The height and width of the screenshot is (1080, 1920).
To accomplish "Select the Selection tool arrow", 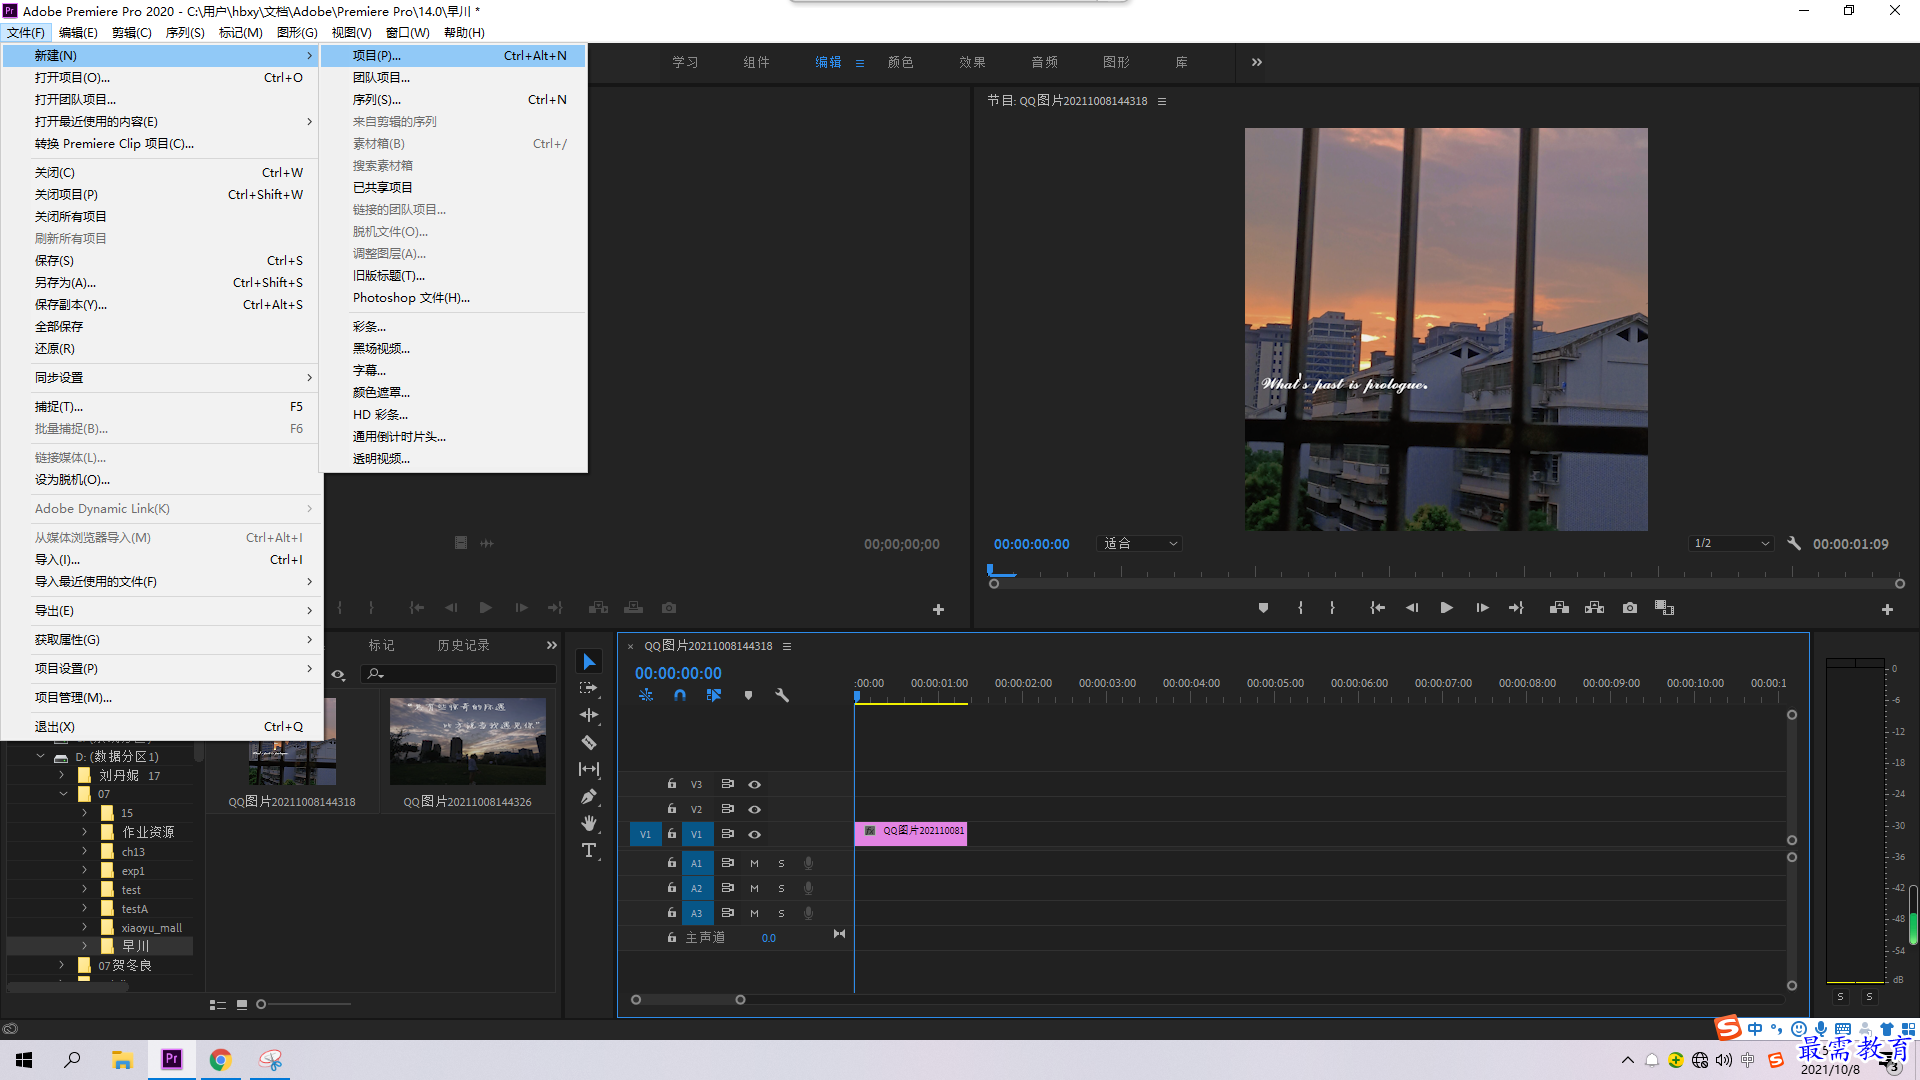I will pos(589,662).
